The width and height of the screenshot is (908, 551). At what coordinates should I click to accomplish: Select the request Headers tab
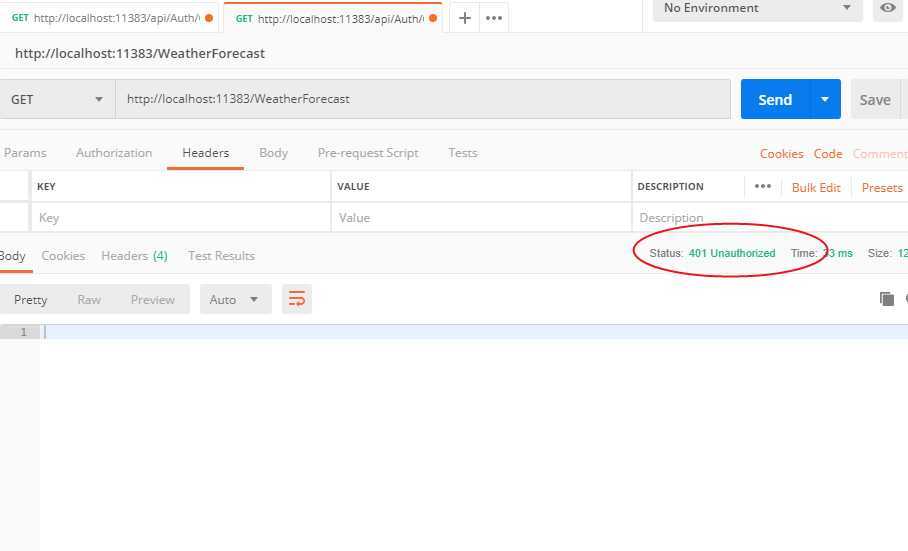pyautogui.click(x=206, y=153)
